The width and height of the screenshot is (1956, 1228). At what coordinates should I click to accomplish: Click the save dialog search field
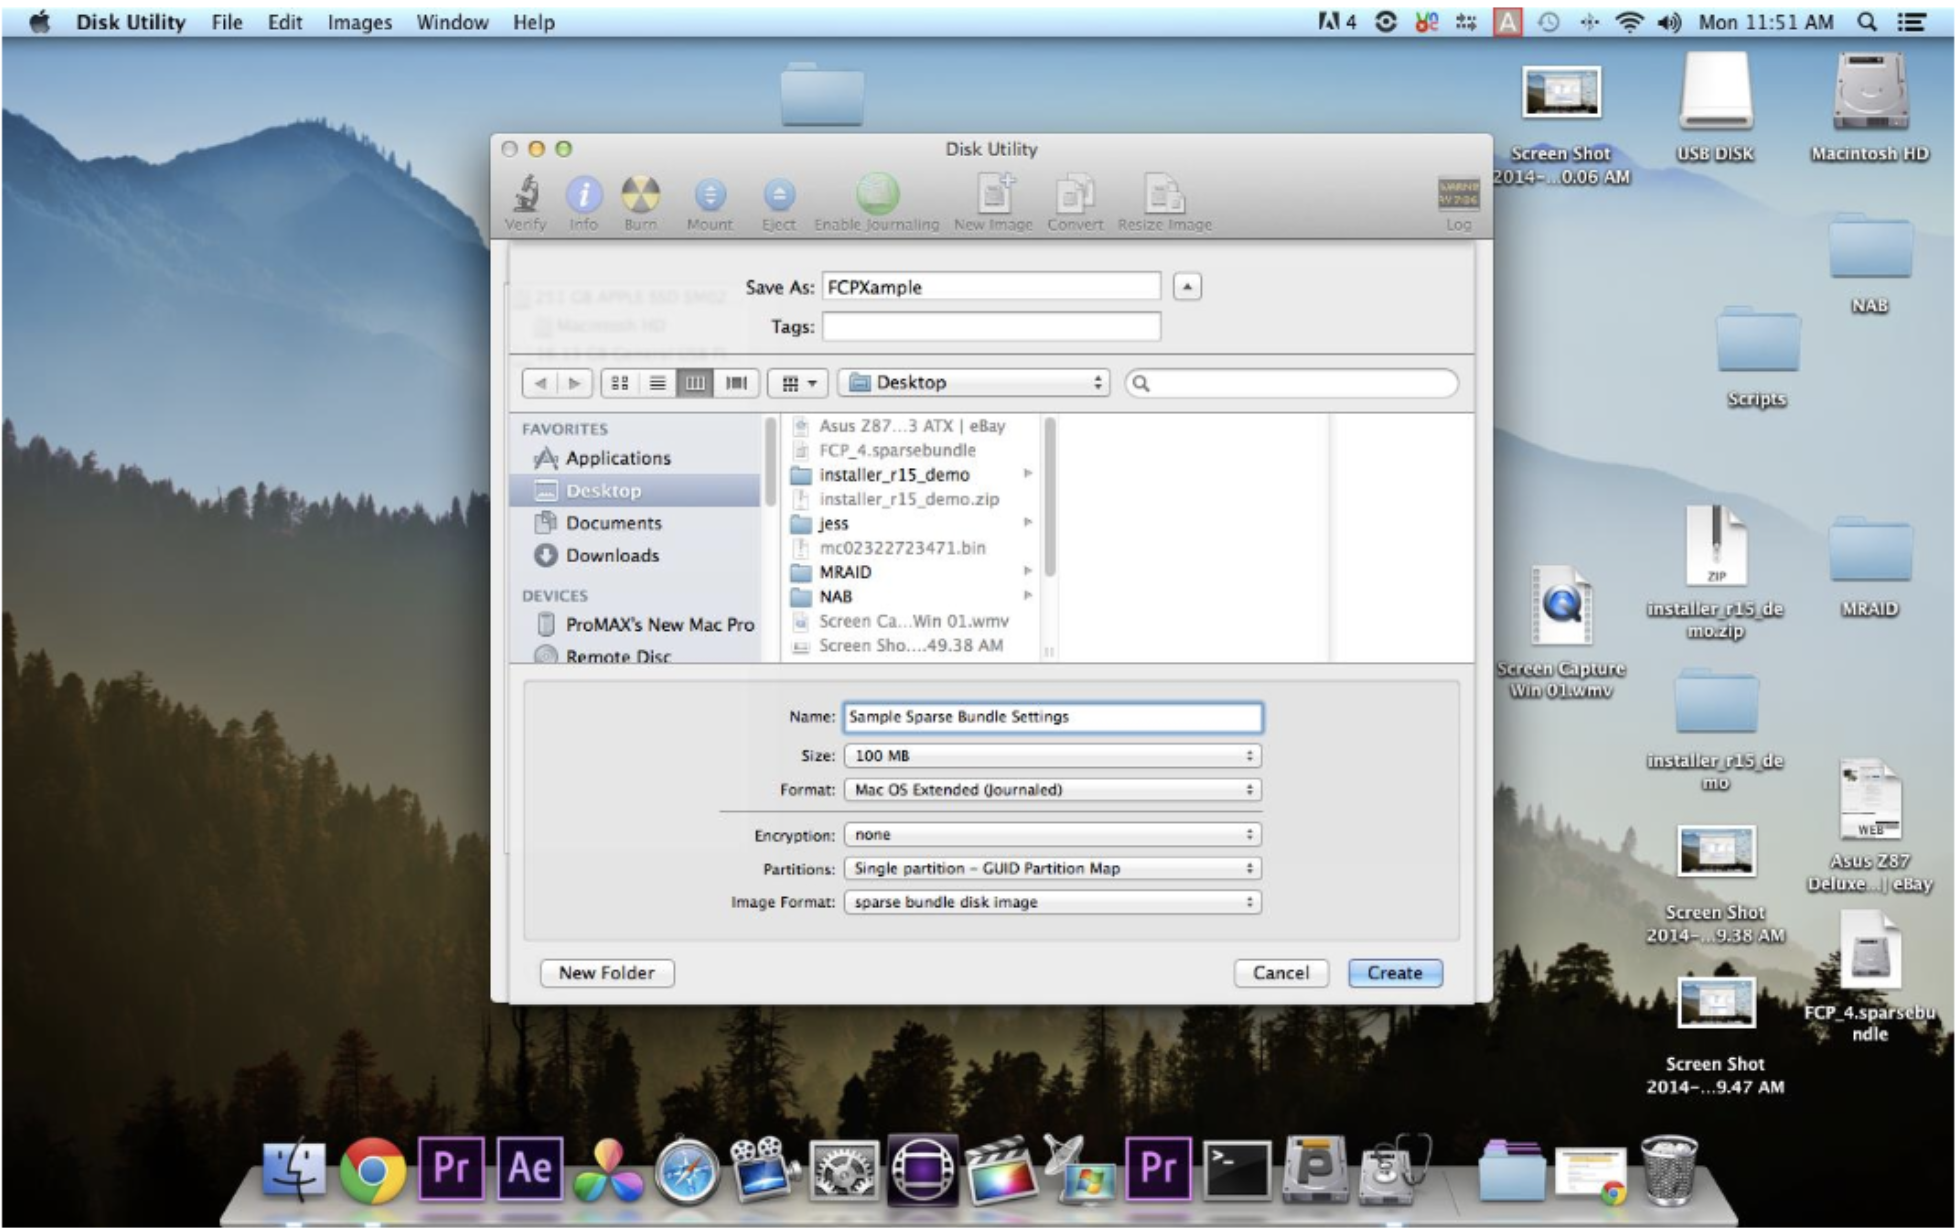(x=1291, y=383)
